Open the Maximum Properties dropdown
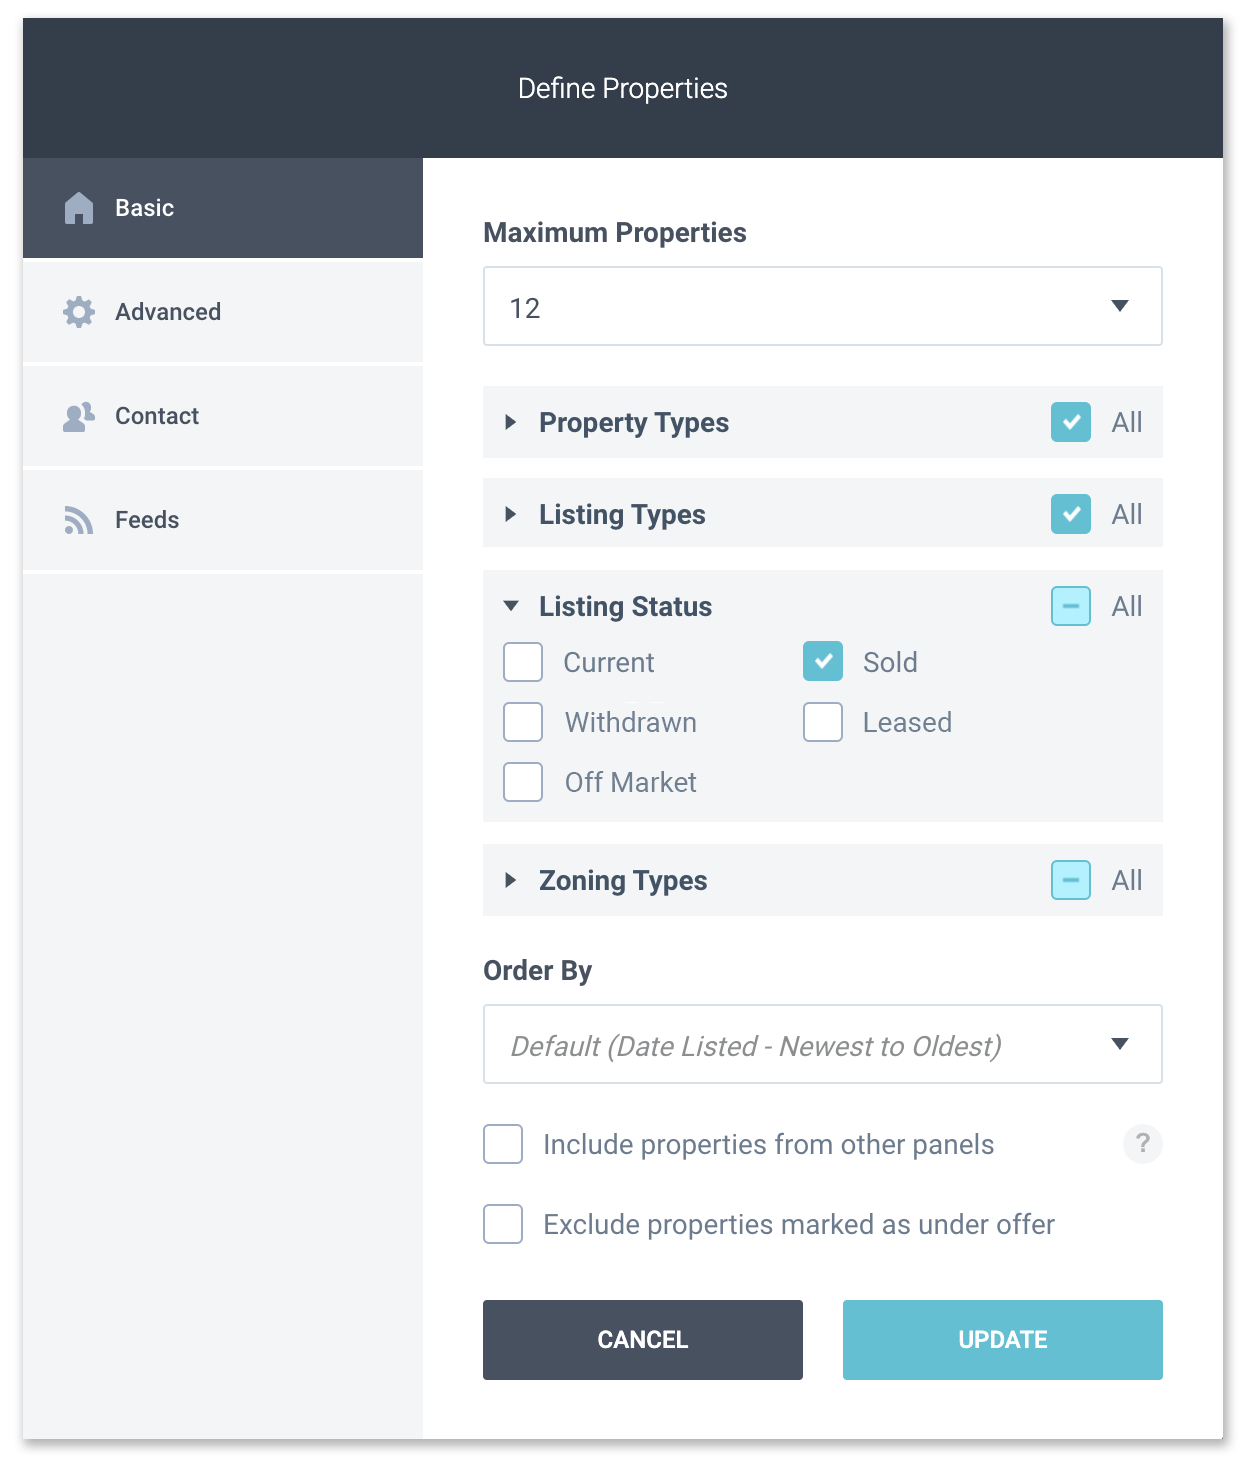The image size is (1248, 1469). click(823, 306)
